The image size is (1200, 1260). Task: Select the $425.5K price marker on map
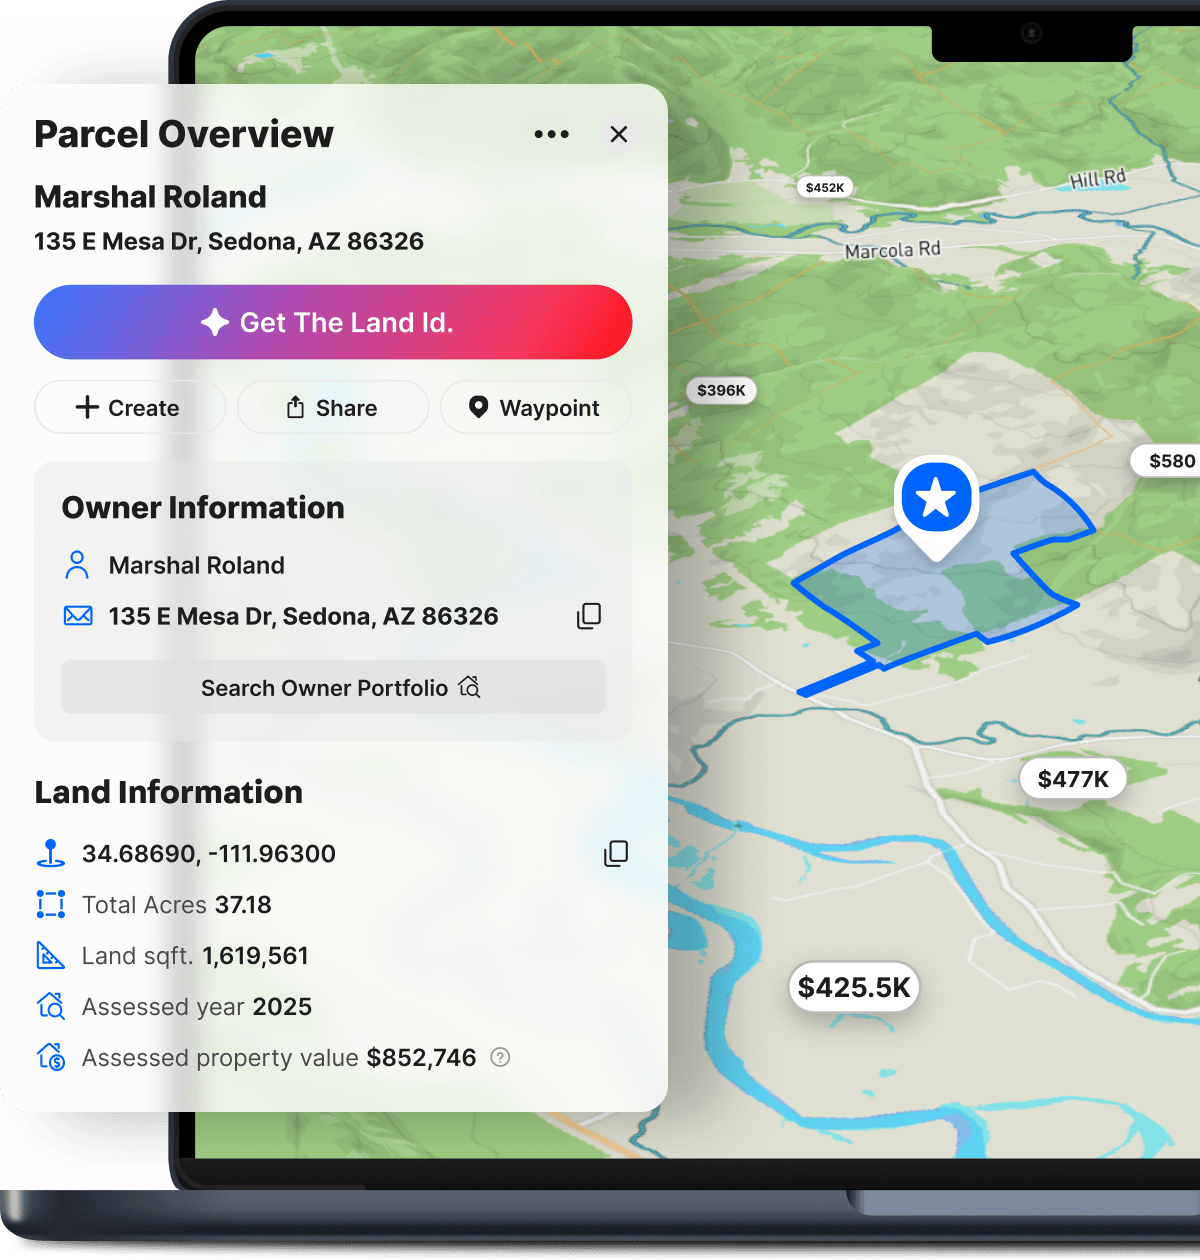tap(854, 987)
